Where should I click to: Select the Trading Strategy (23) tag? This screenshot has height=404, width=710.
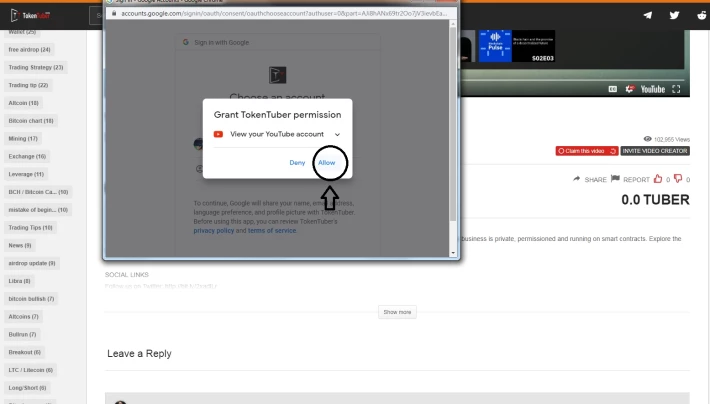click(x=36, y=67)
